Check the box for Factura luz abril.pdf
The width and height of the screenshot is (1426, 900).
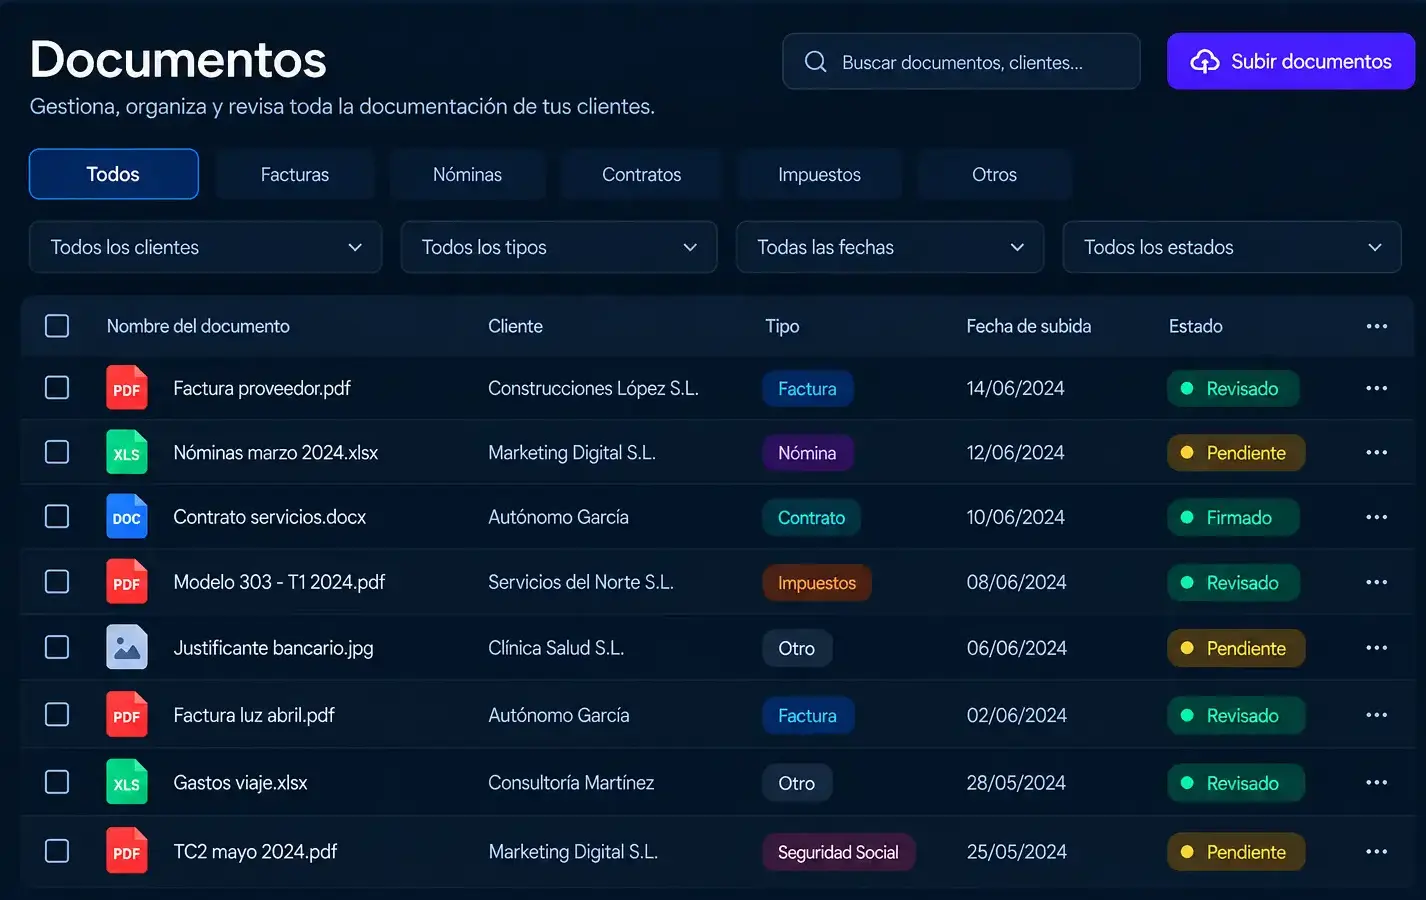pyautogui.click(x=57, y=715)
